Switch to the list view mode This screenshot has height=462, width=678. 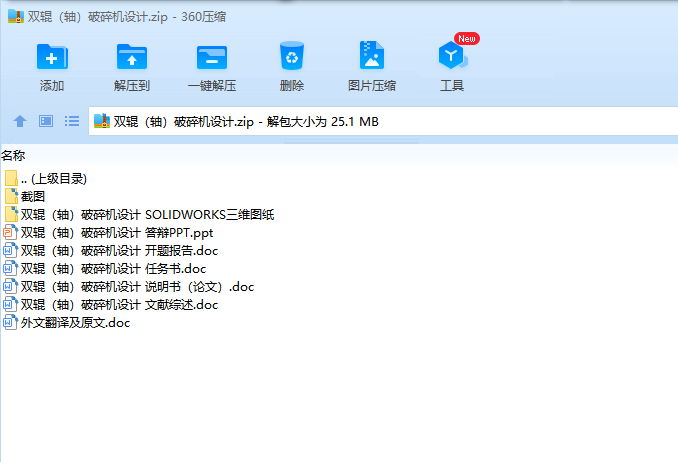coord(72,121)
